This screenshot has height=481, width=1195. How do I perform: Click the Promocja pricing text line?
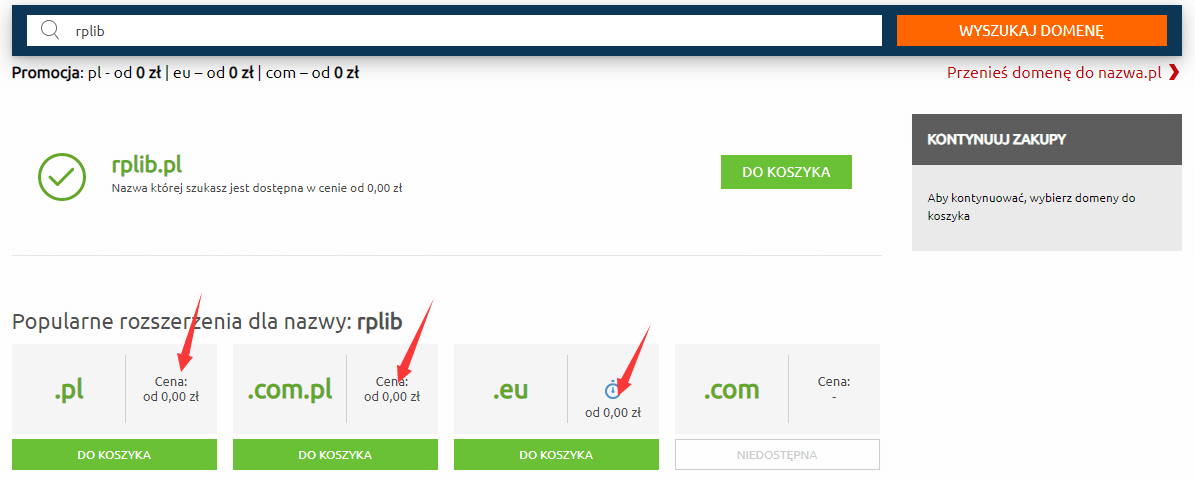[x=186, y=73]
